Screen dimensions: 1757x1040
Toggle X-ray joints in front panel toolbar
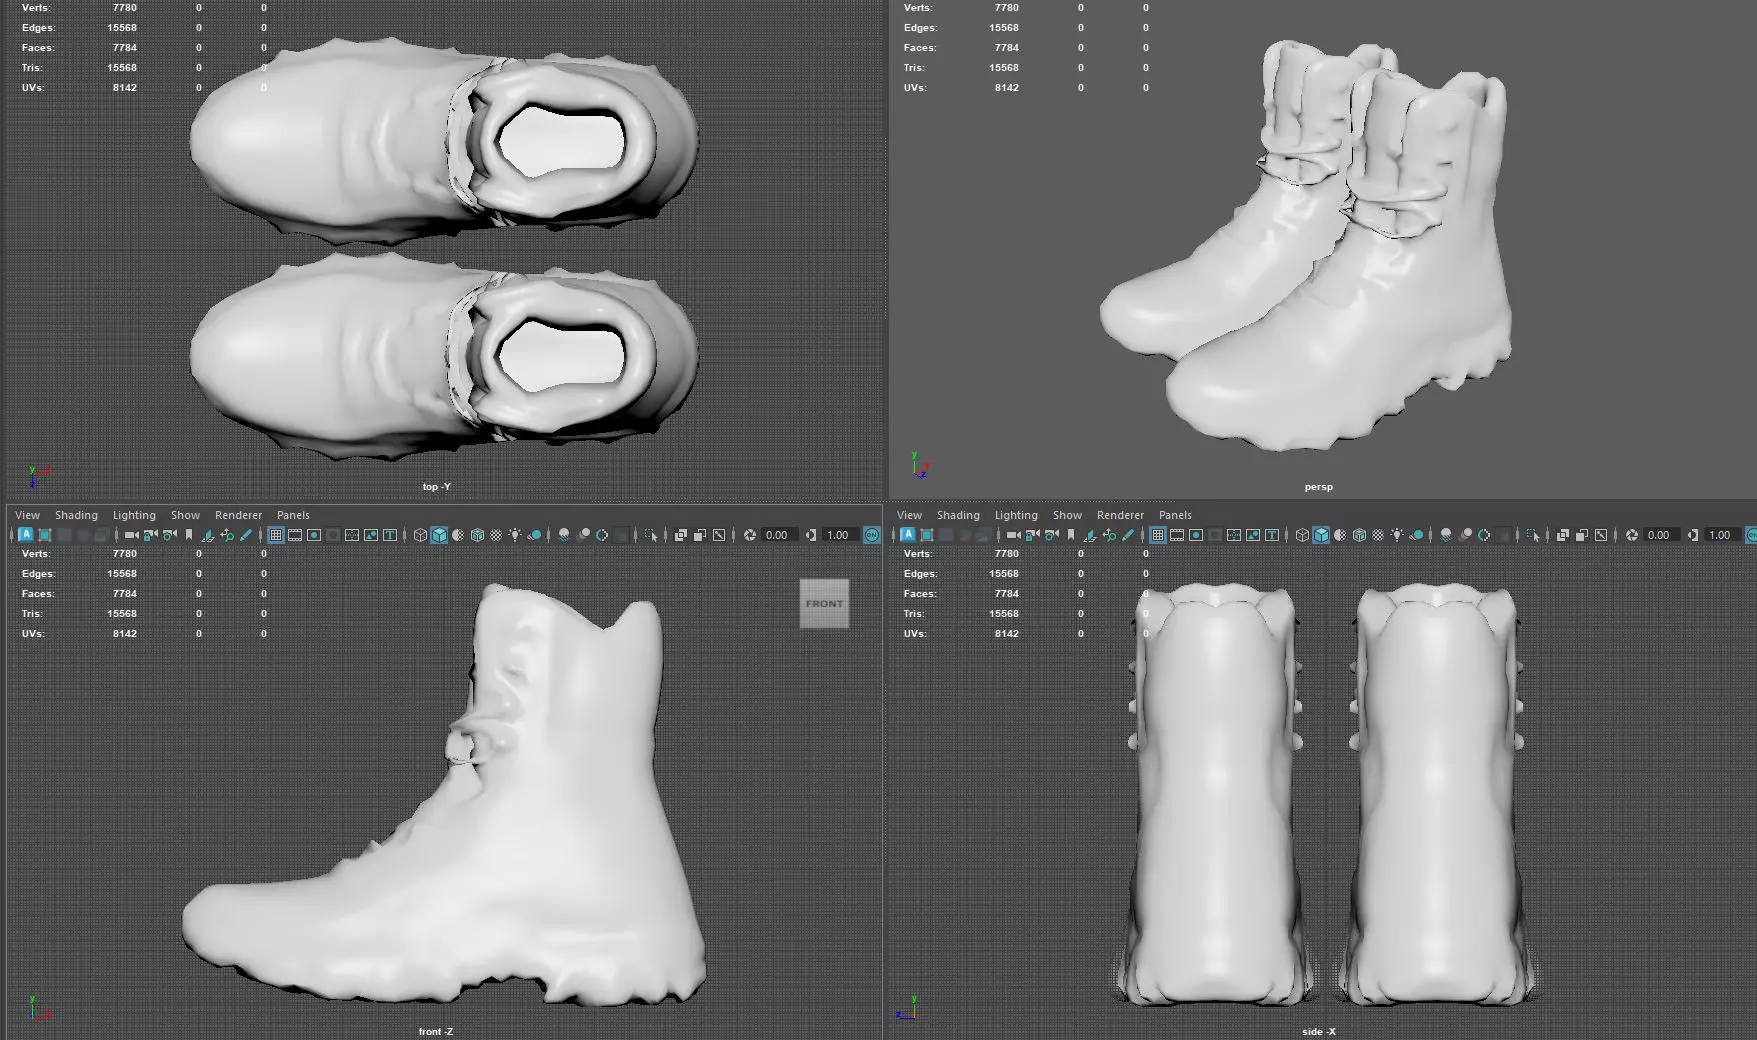718,535
